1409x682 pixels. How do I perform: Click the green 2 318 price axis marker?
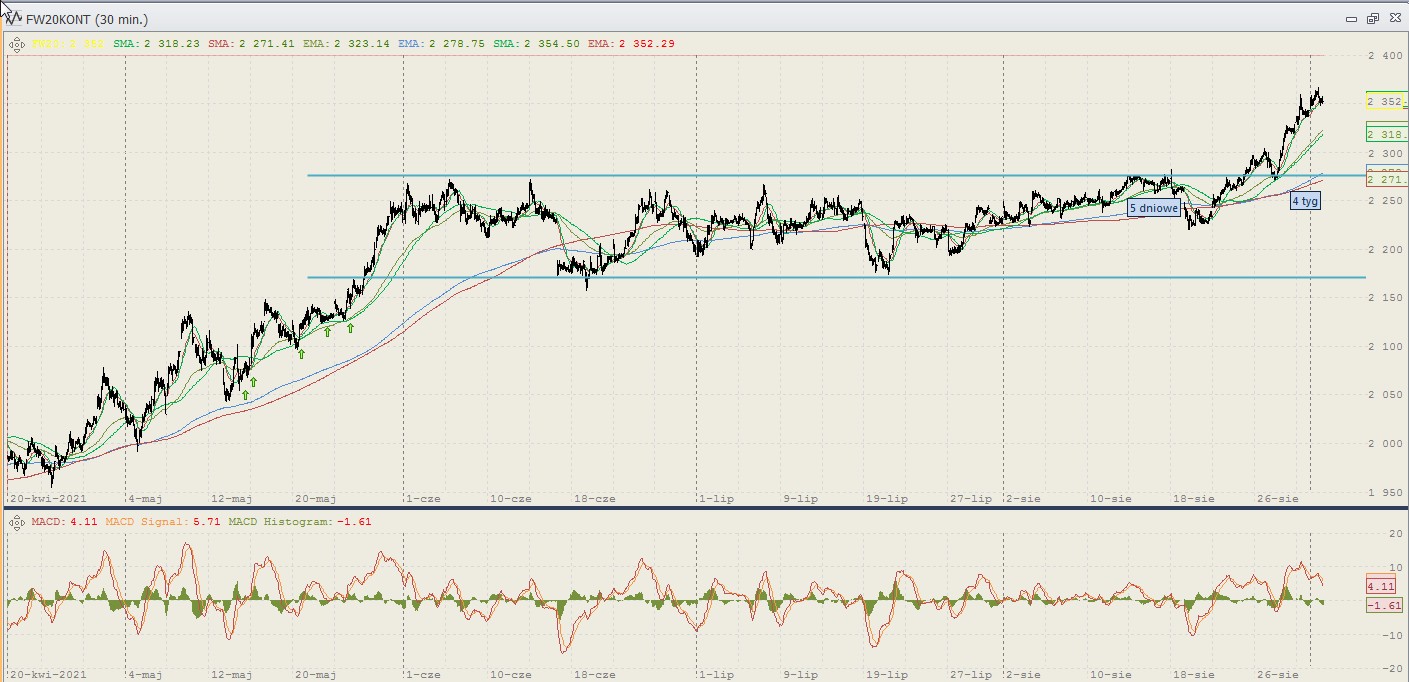1386,133
